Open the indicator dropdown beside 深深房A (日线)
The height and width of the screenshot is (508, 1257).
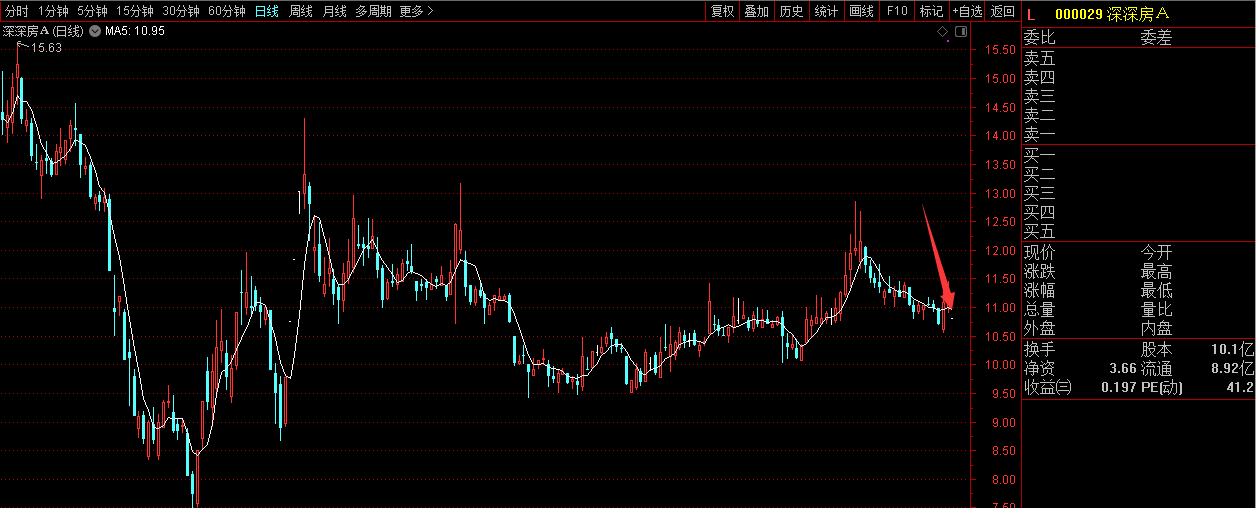click(x=95, y=32)
